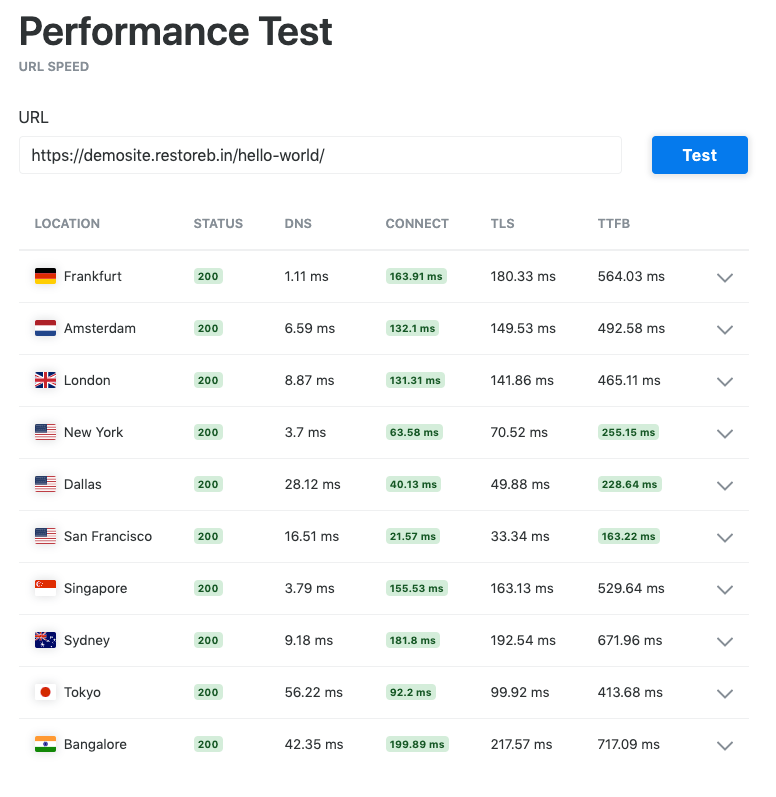The image size is (776, 797).
Task: Click the 163.91 ms connect badge
Action: pos(416,276)
